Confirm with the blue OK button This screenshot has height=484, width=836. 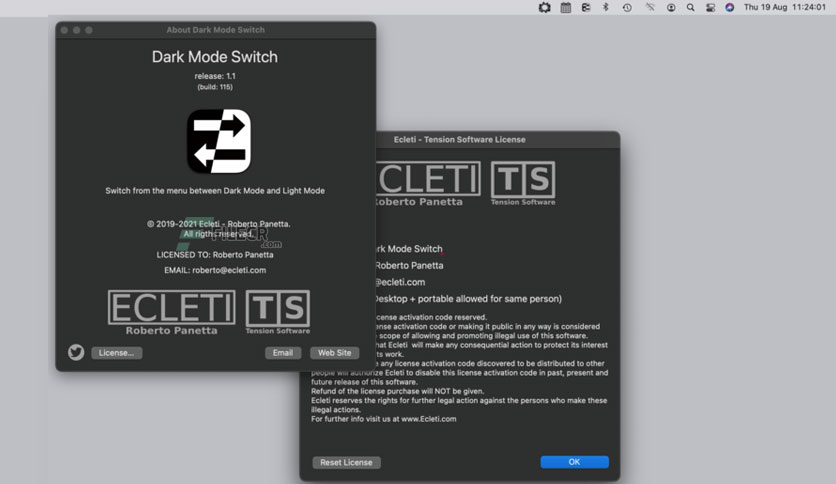[574, 462]
